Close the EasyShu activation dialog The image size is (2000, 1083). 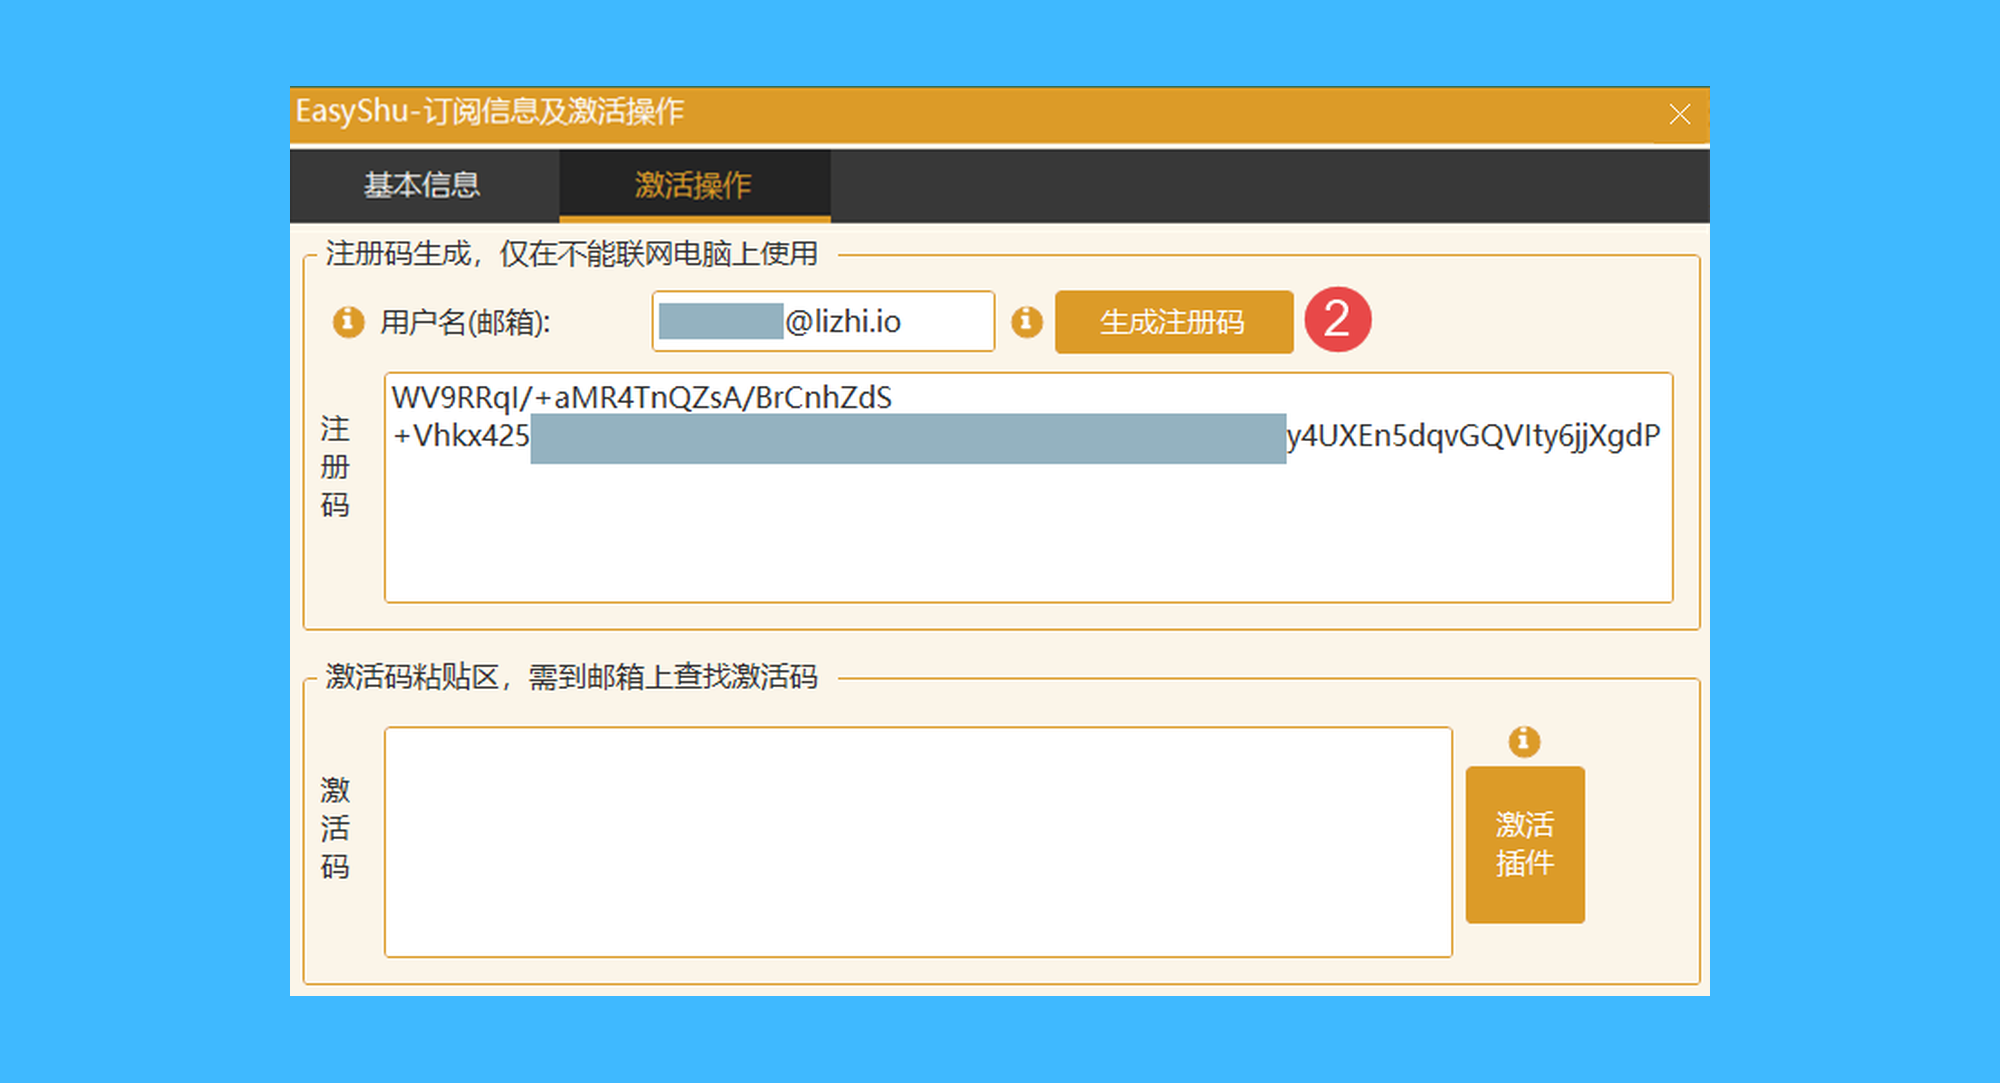[x=1680, y=115]
